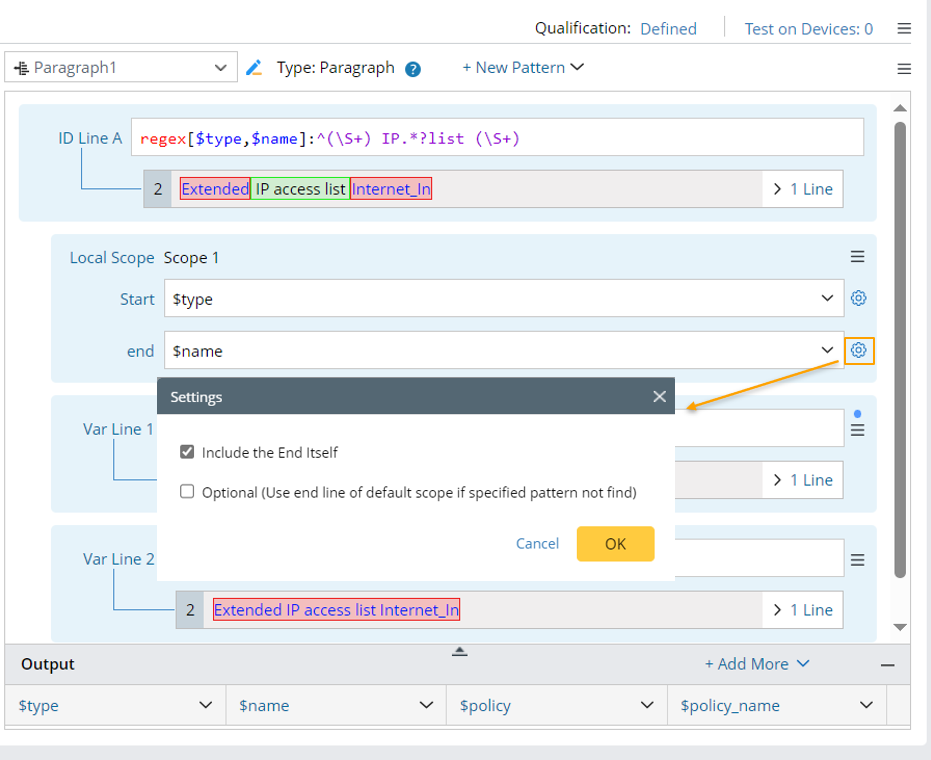This screenshot has width=931, height=760.
Task: Open the hamburger menu on the Paragraph type row
Action: 904,69
